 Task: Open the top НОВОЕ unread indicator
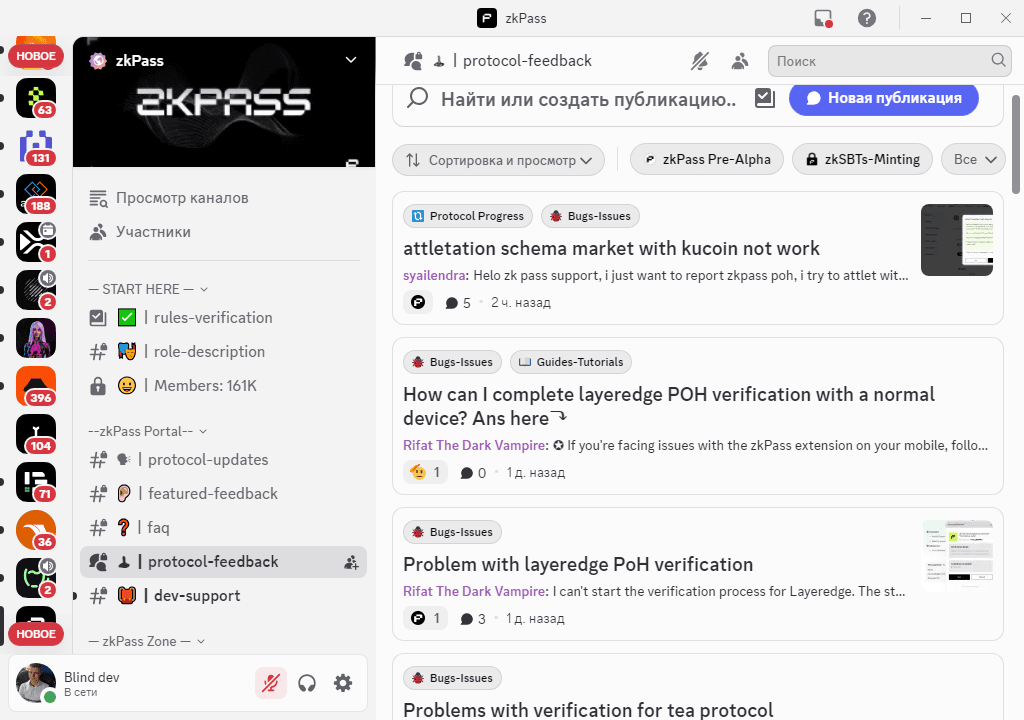click(36, 56)
